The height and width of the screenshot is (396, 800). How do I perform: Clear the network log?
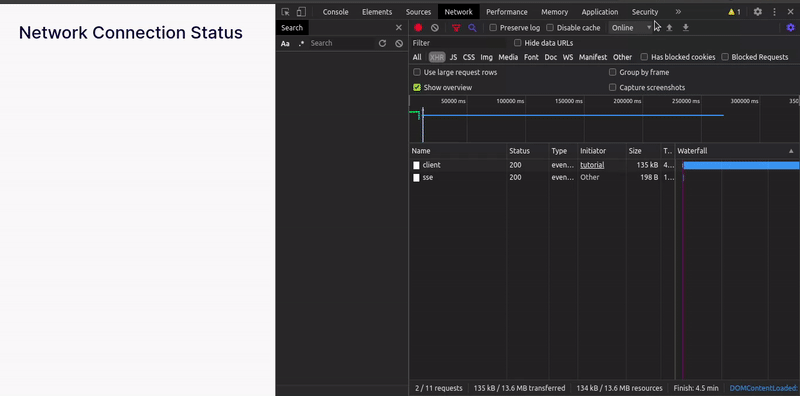435,28
